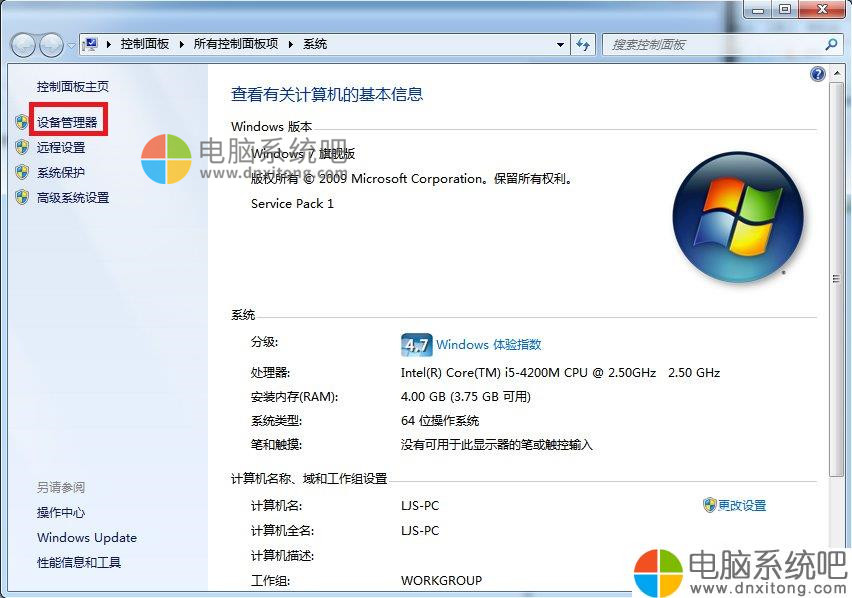Click the 搜索控制面板 search field
The height and width of the screenshot is (598, 852).
(x=713, y=45)
